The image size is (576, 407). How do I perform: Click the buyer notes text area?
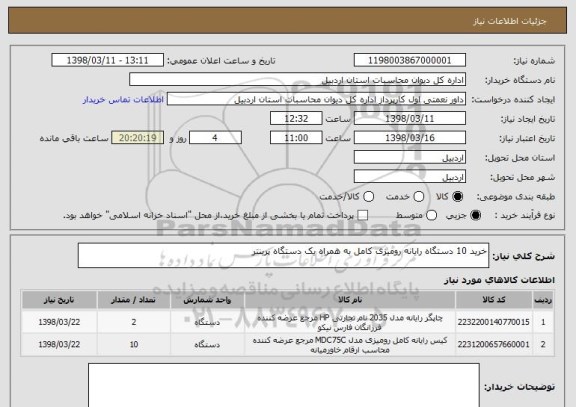point(284,385)
